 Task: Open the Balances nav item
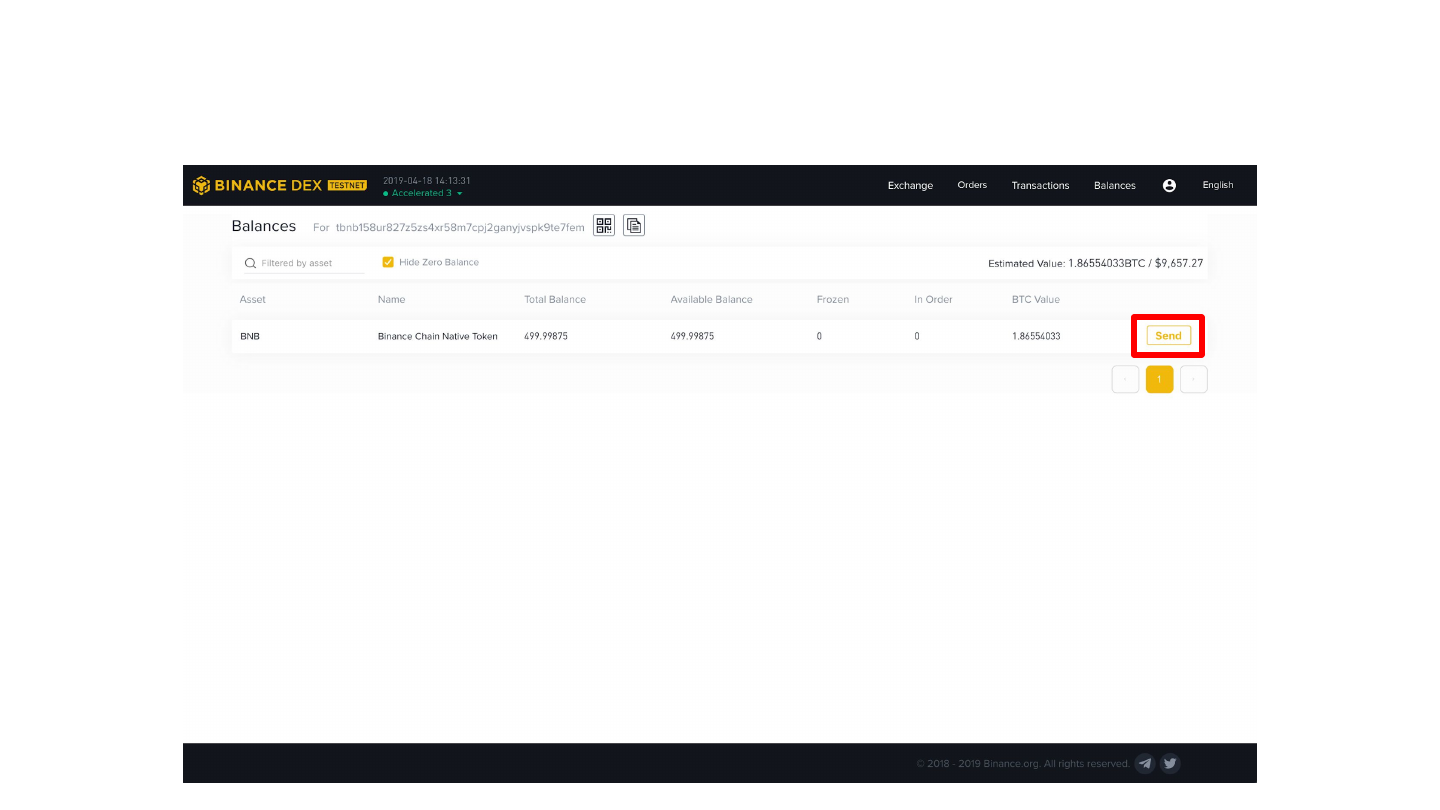1115,185
